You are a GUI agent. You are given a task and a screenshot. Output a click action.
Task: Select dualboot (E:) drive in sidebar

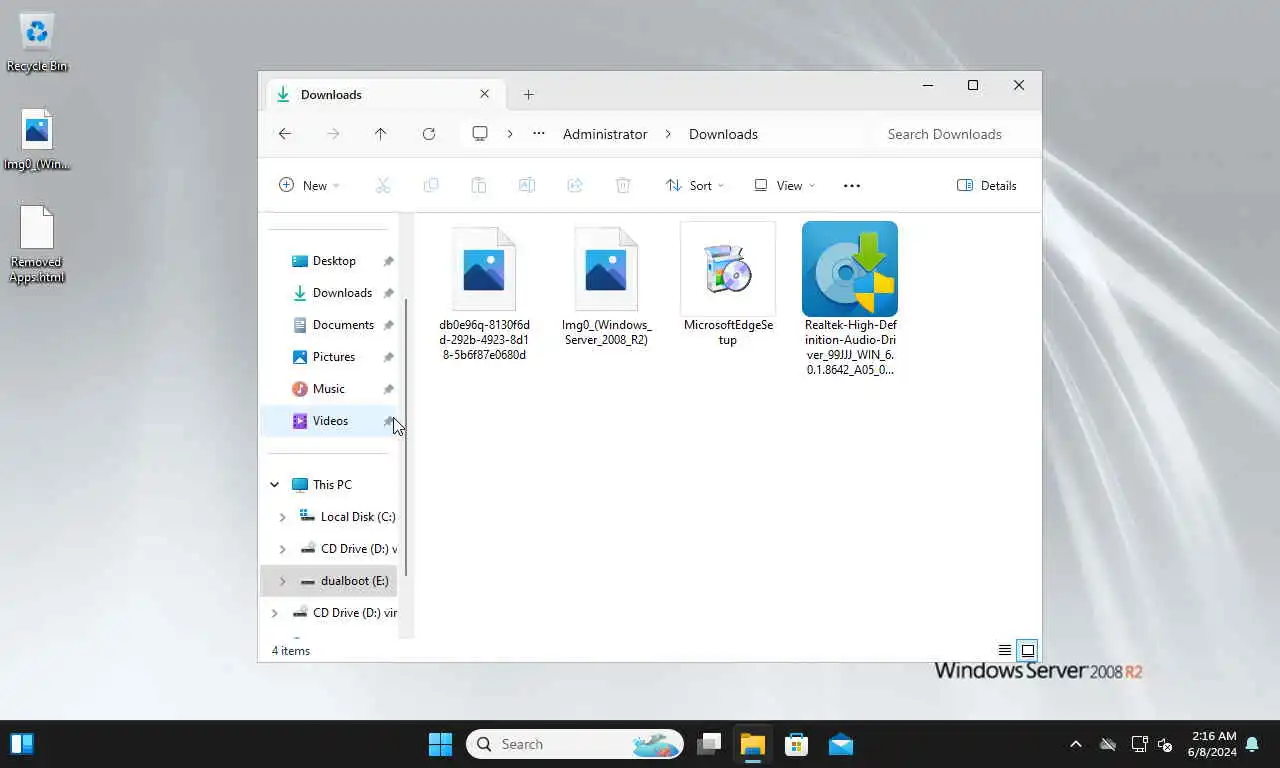pos(329,581)
